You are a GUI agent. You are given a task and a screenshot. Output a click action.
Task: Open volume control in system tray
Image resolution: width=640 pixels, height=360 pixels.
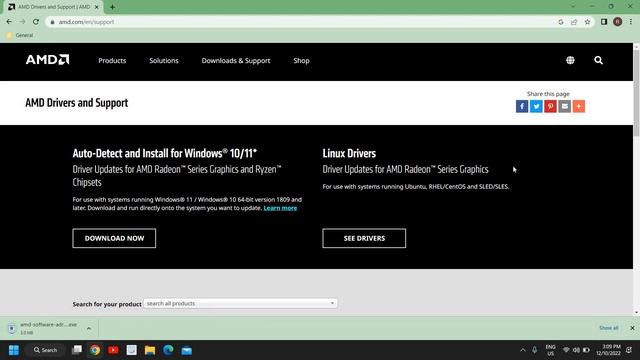tap(576, 350)
